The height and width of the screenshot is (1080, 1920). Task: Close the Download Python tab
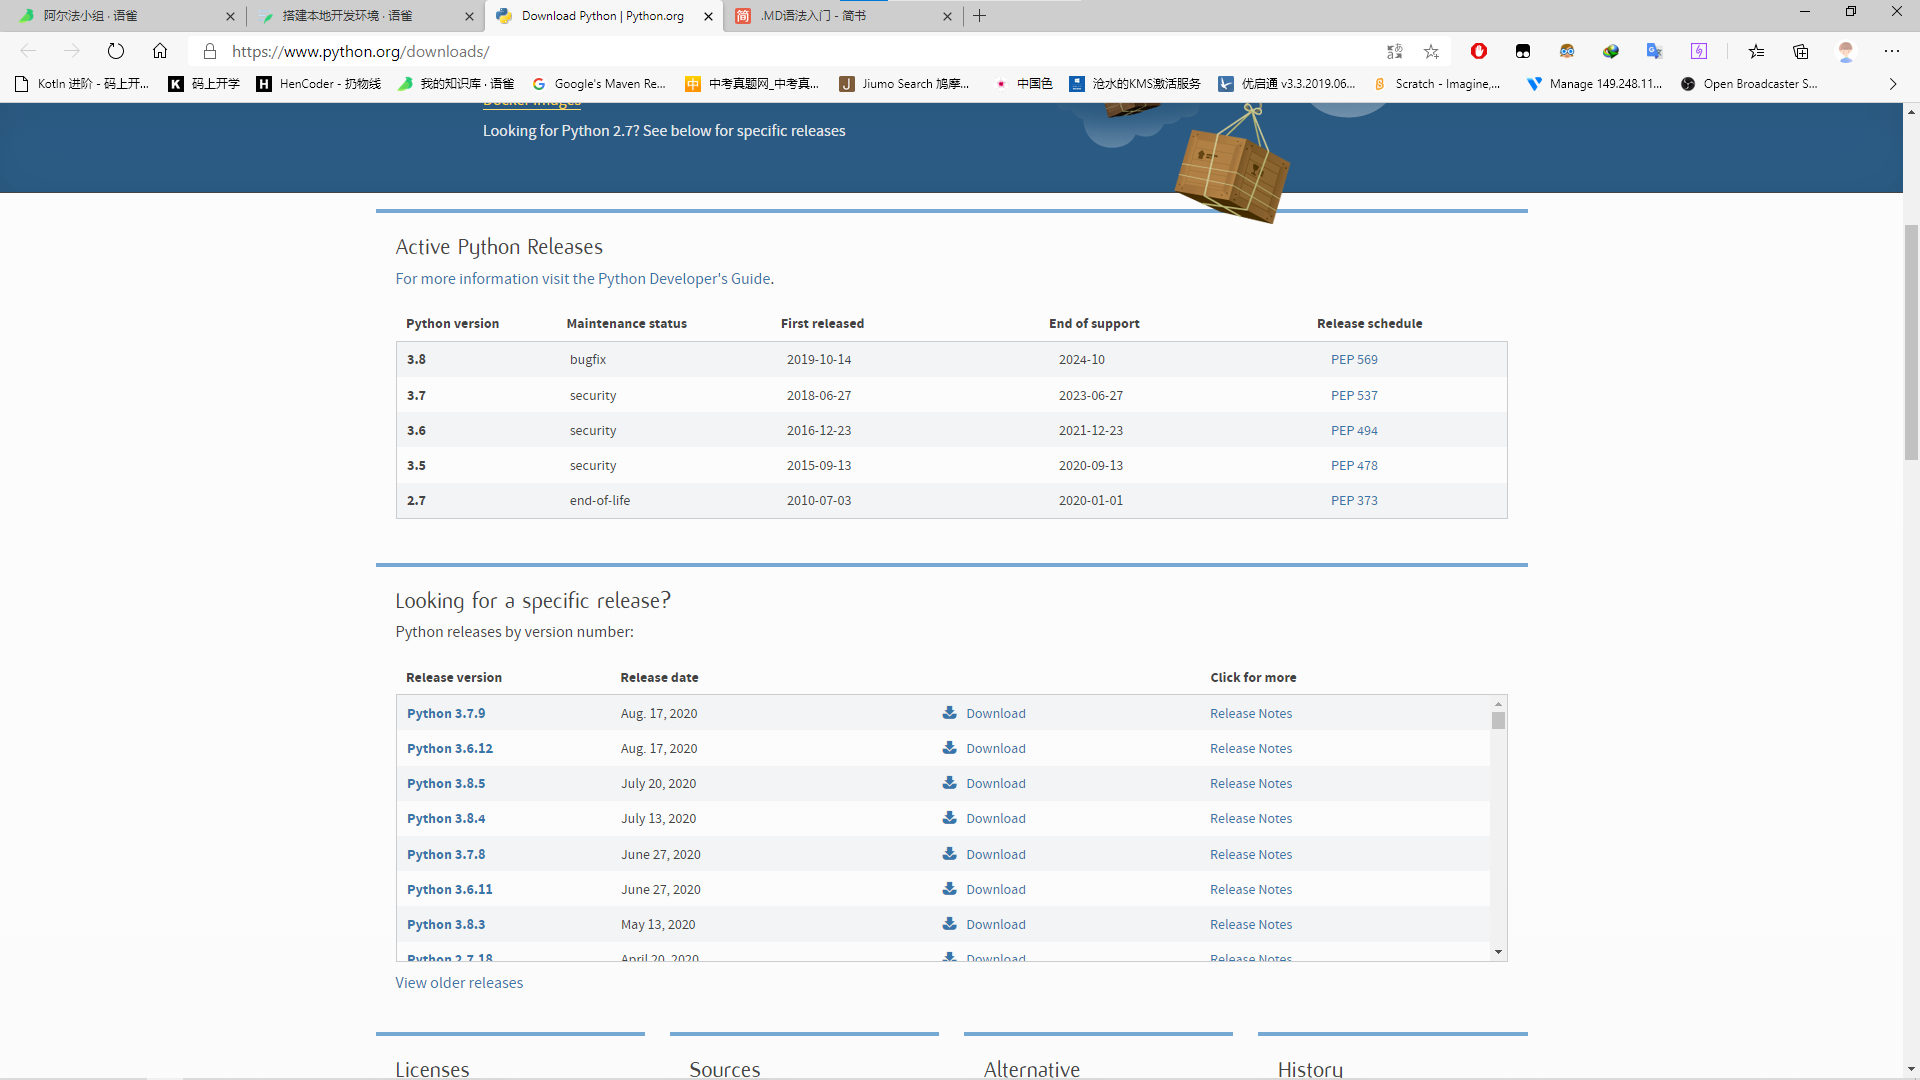pos(708,16)
